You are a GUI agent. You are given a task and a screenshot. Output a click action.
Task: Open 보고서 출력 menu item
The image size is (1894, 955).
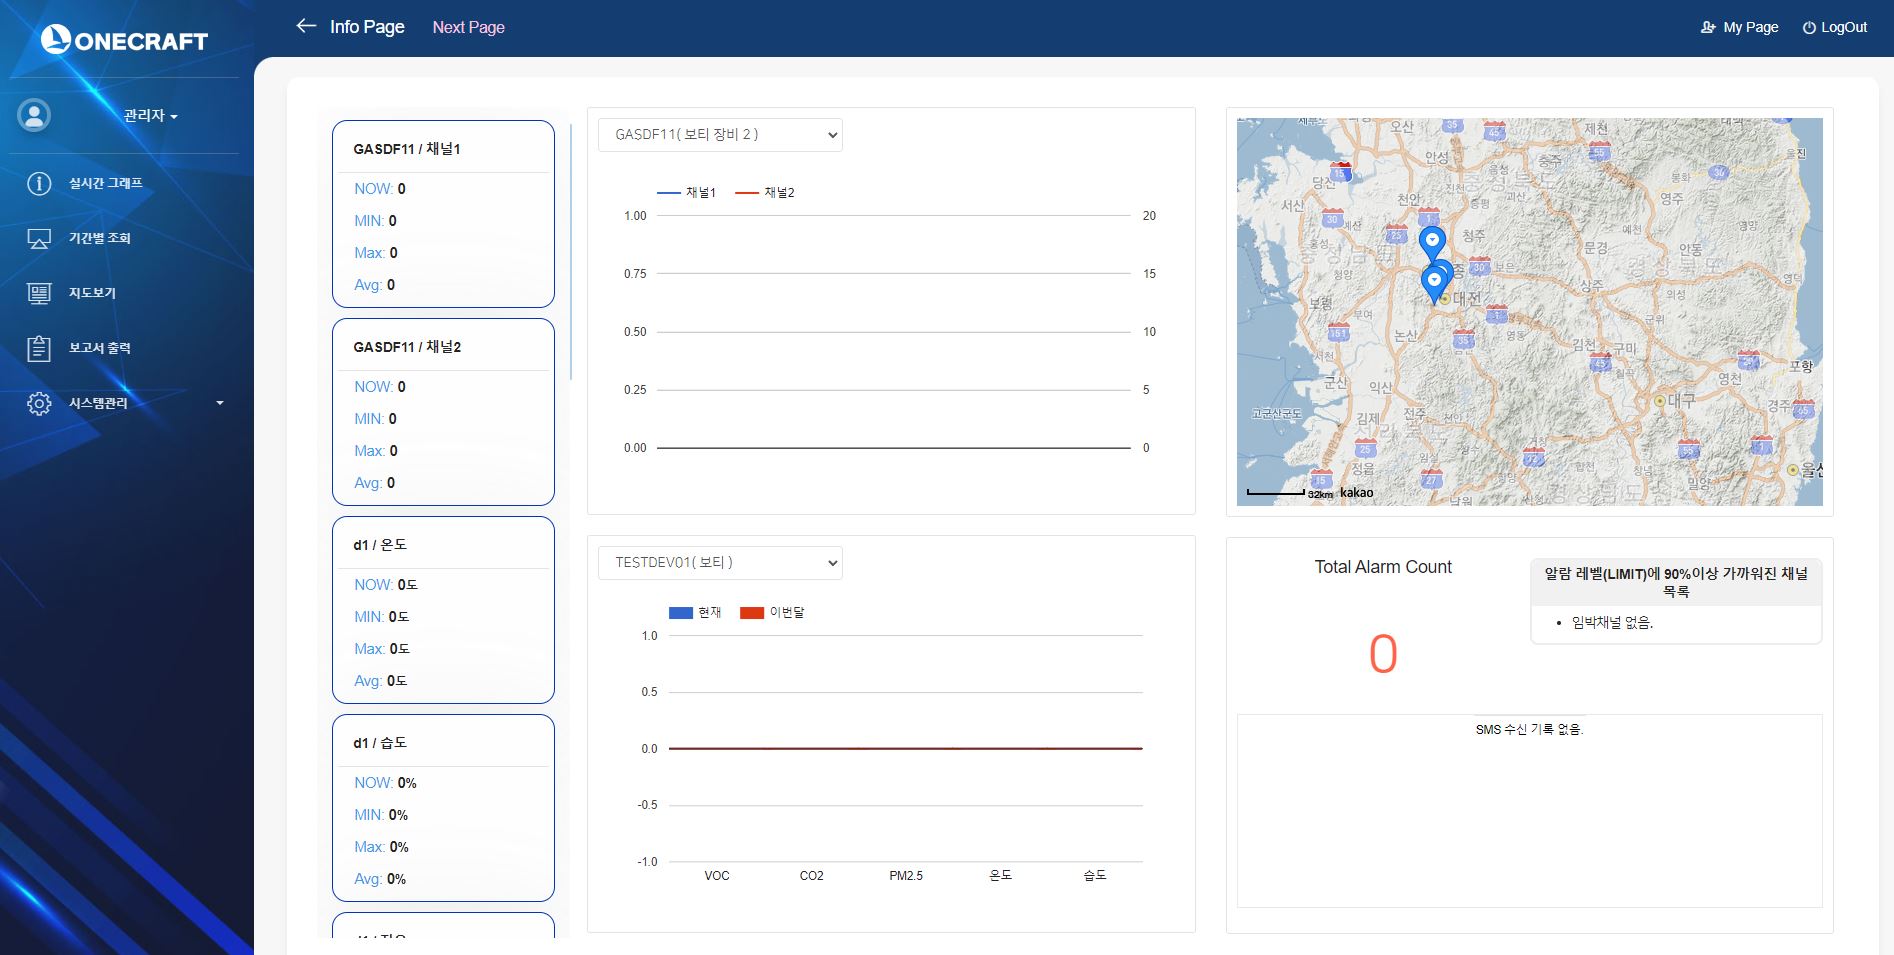[99, 348]
